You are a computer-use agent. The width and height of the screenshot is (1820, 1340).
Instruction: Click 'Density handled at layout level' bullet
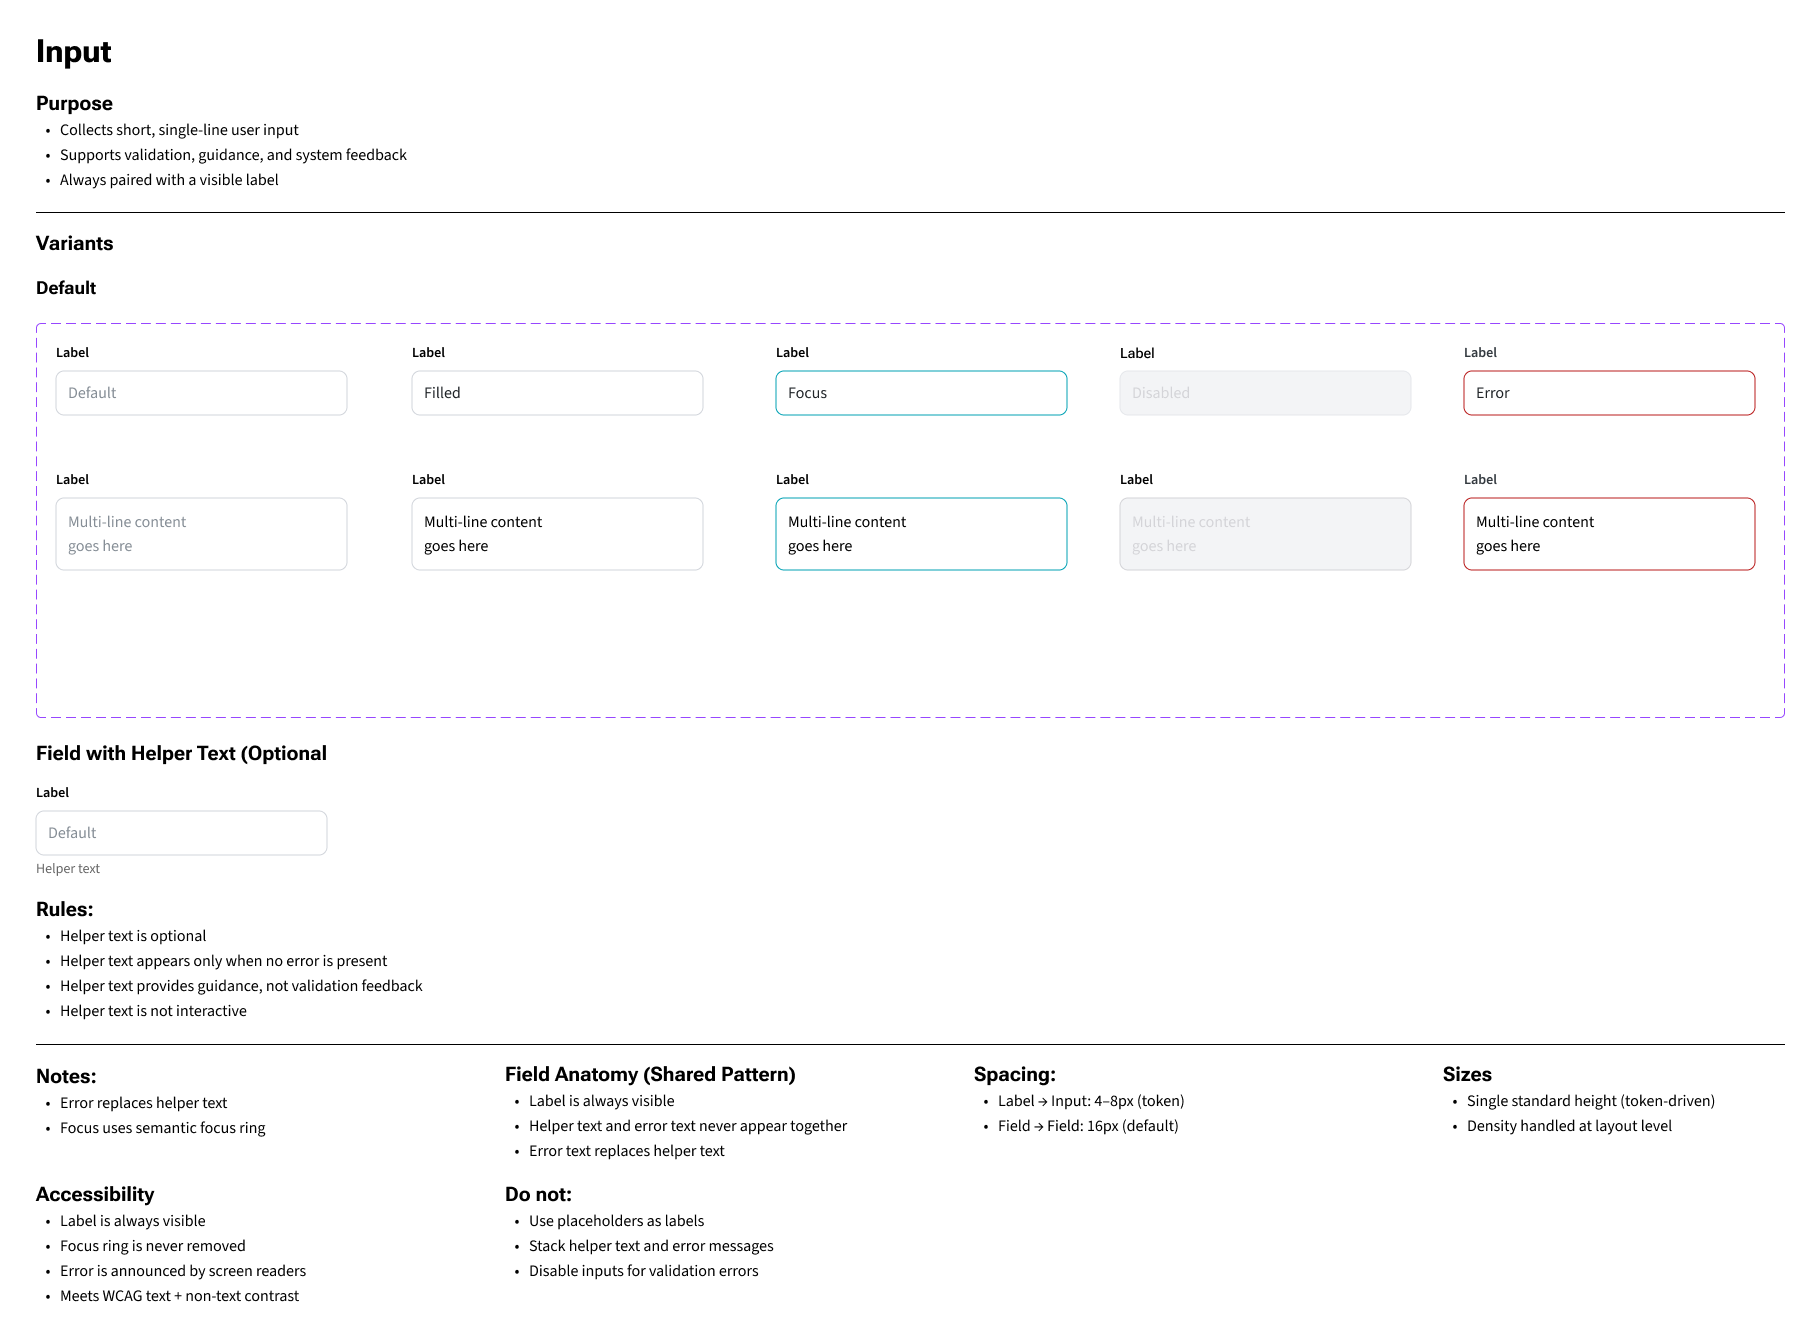pyautogui.click(x=1569, y=1126)
